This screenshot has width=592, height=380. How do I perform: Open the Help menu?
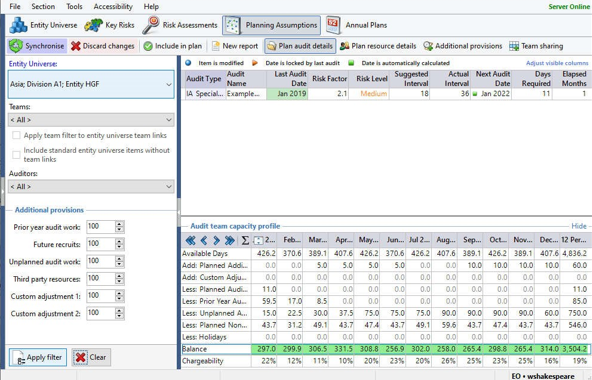coord(151,6)
